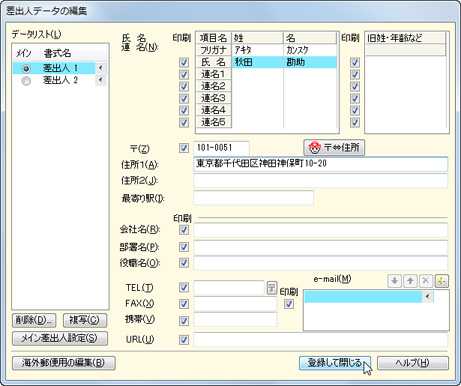The image size is (461, 386).
Task: Click the TEL number format icon
Action: [272, 288]
